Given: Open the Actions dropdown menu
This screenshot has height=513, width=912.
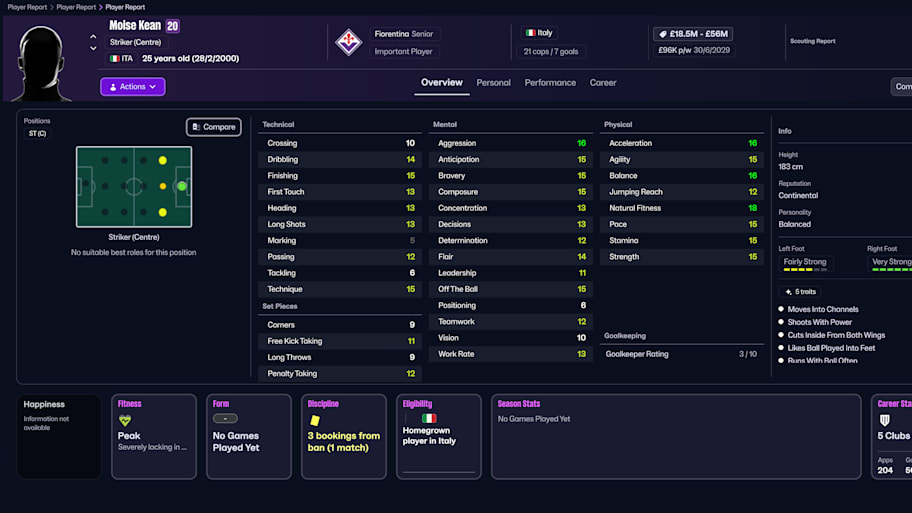Looking at the screenshot, I should [133, 87].
